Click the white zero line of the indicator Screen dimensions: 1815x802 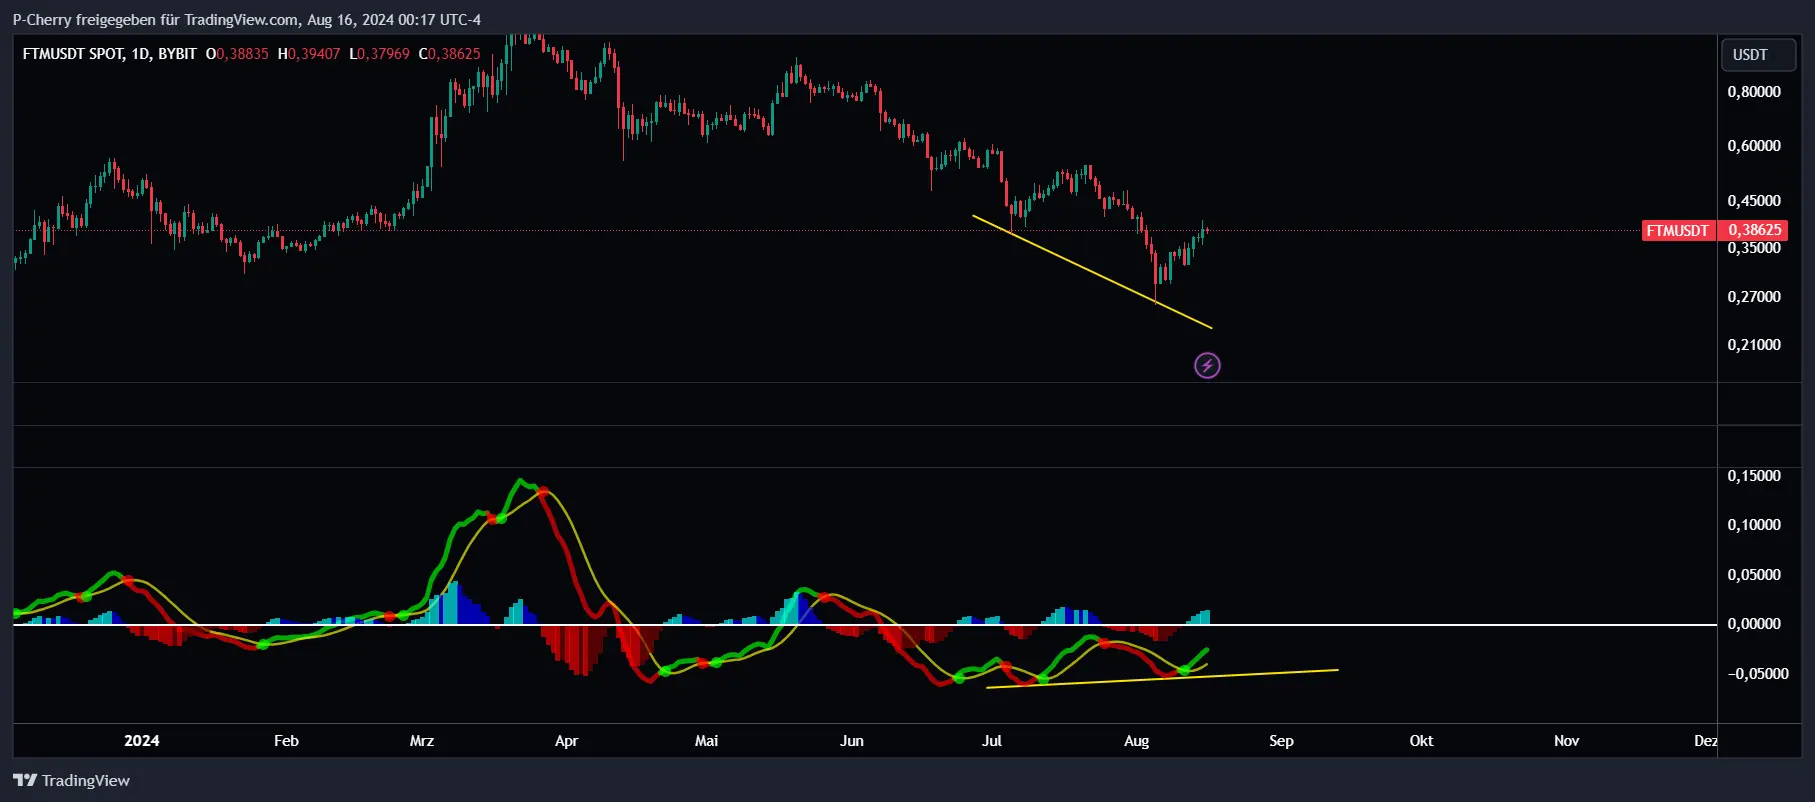[x=865, y=624]
